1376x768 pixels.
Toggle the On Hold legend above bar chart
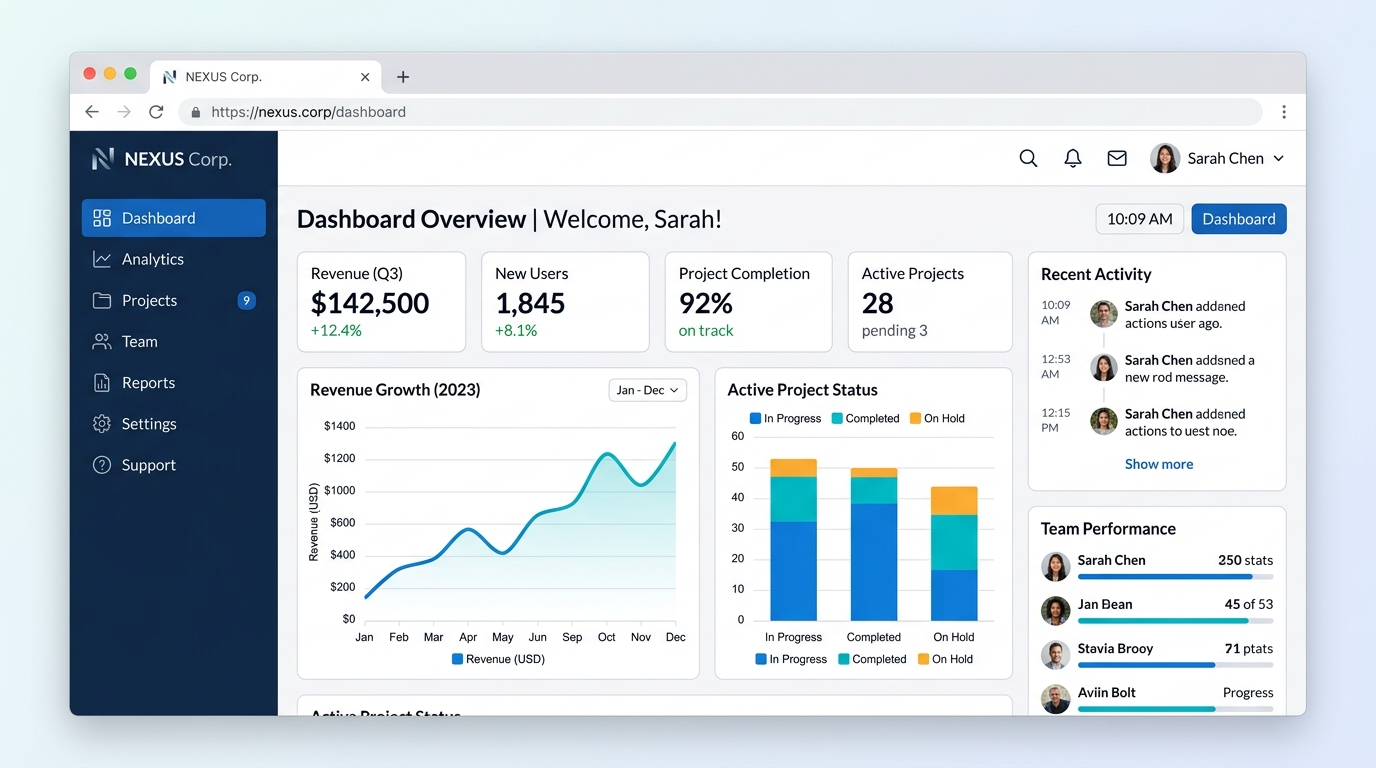937,418
